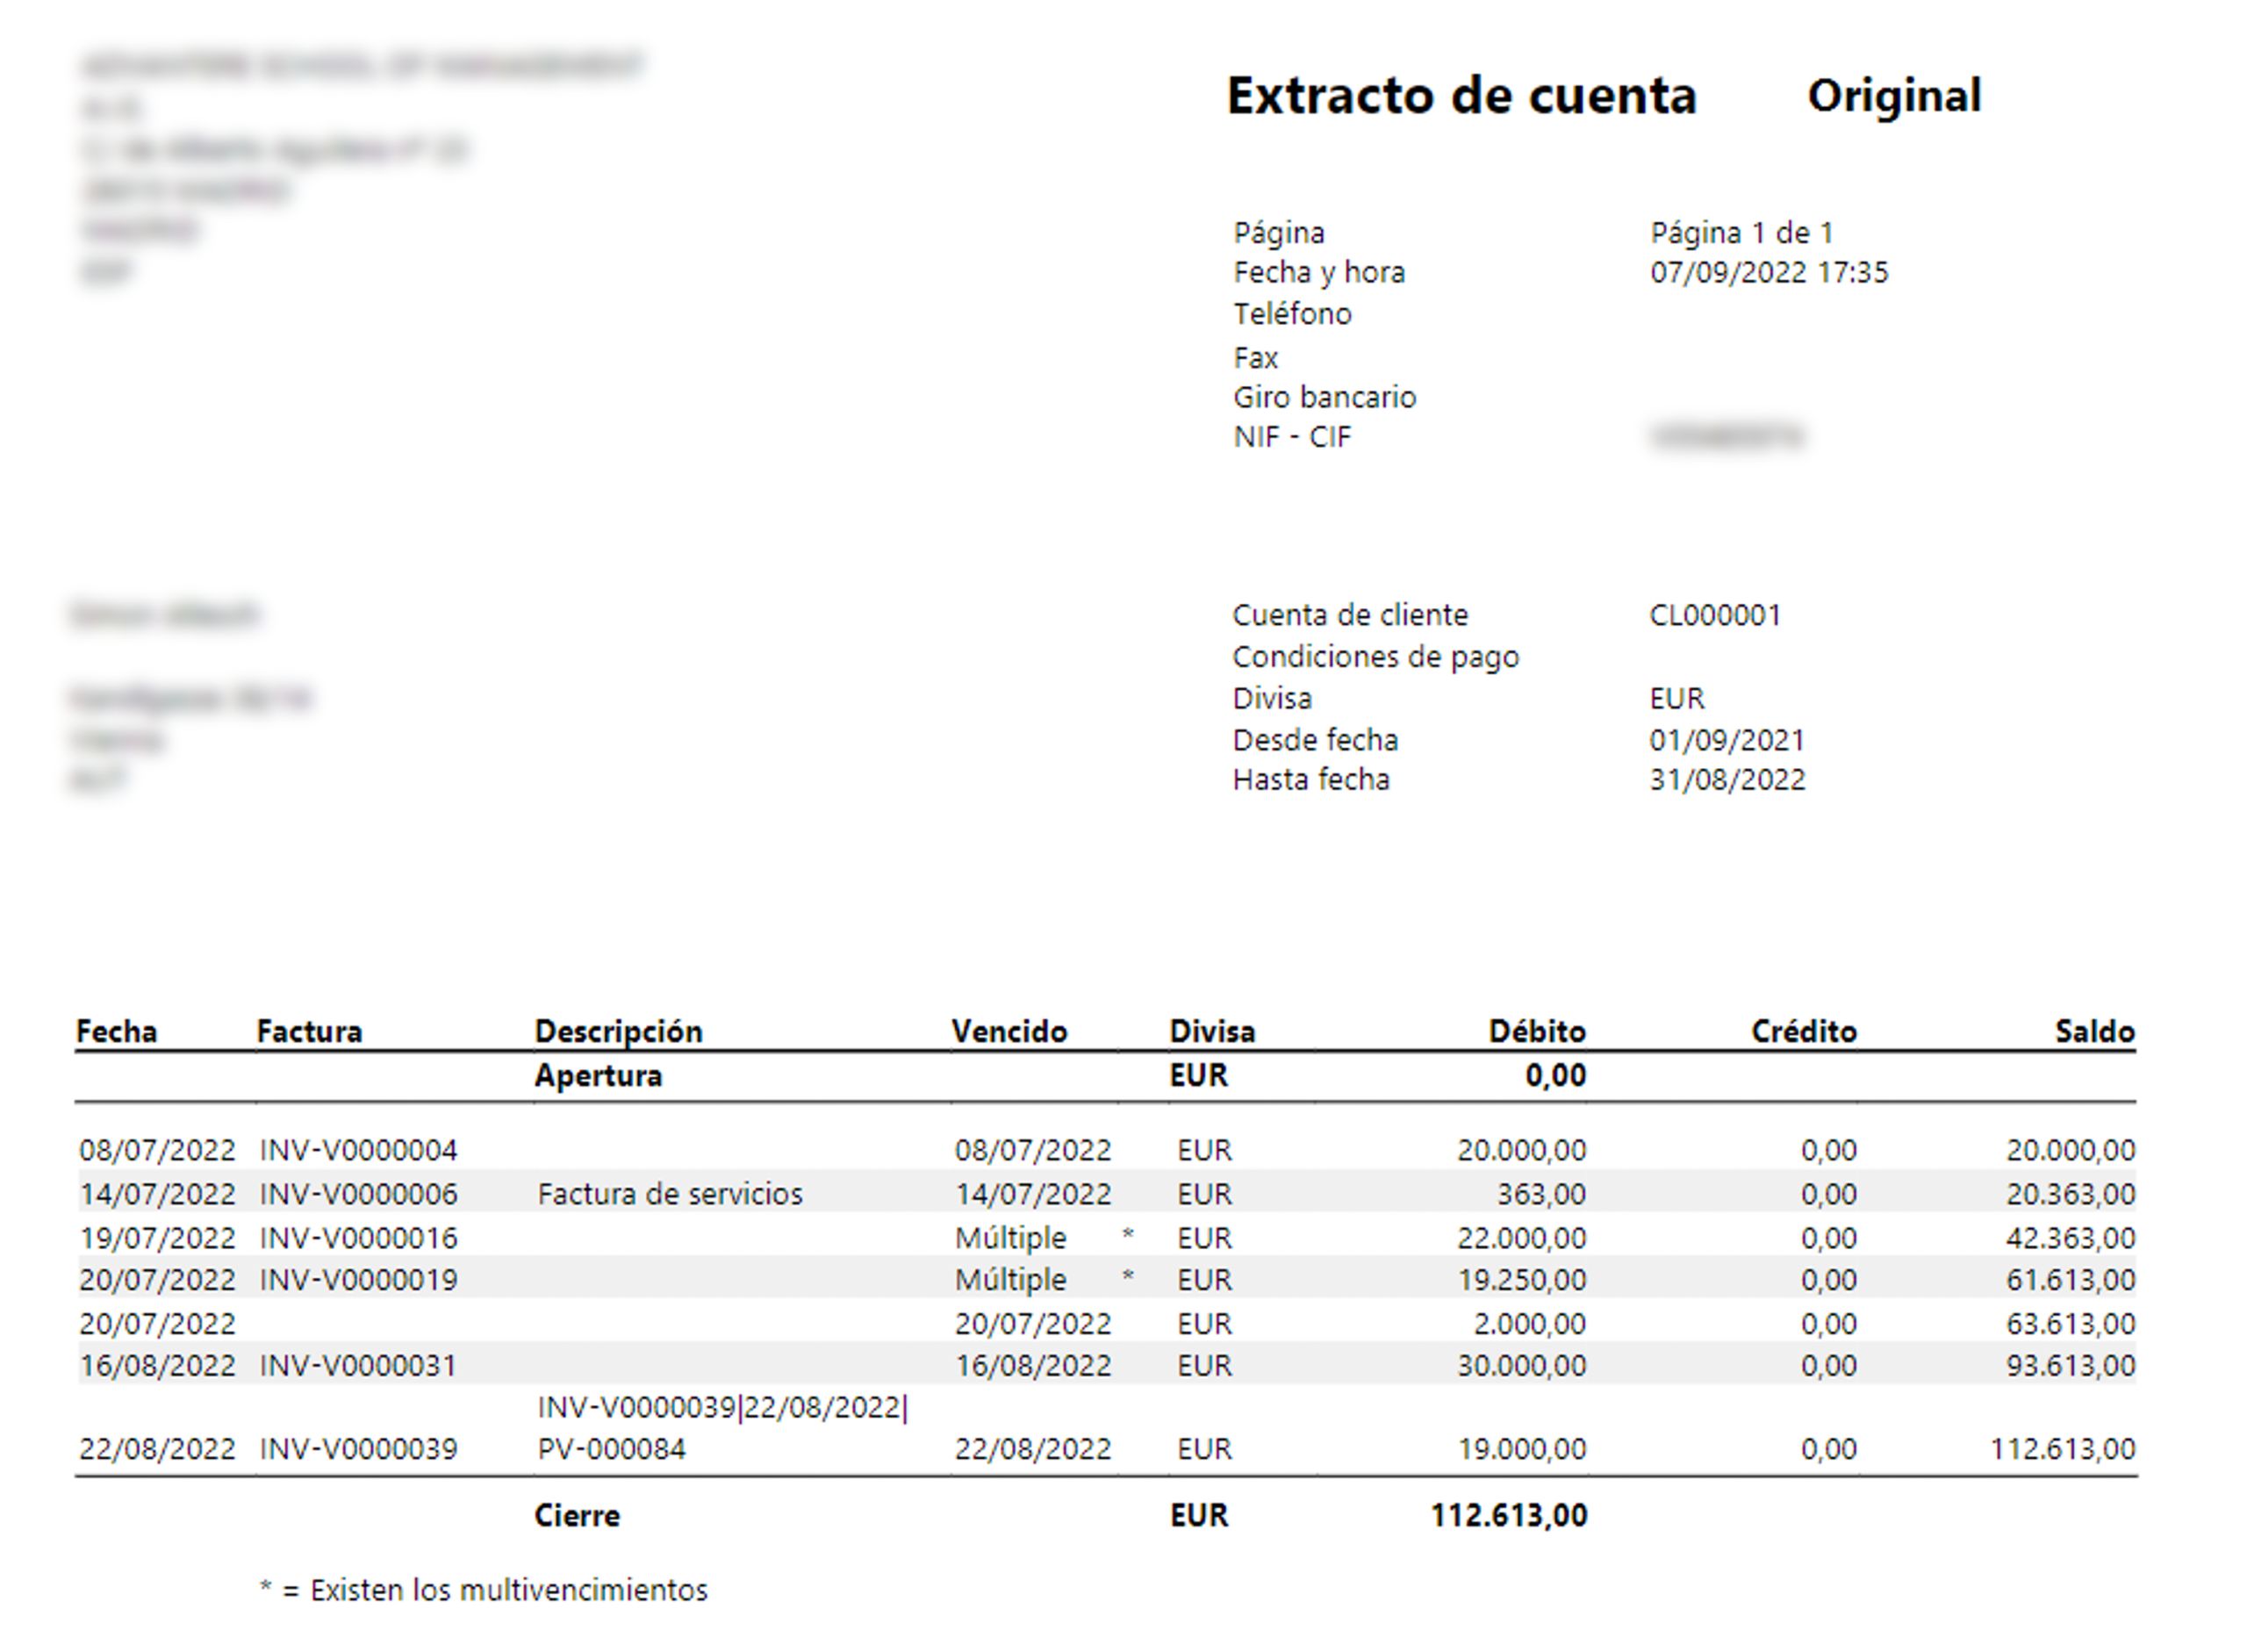Click the 'PV-000084' description text
2247x1652 pixels.
tap(612, 1449)
